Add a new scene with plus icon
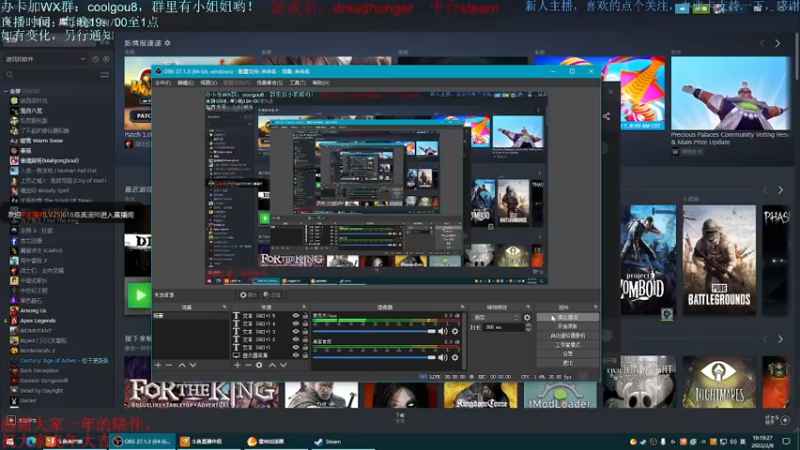This screenshot has width=800, height=450. tap(158, 365)
